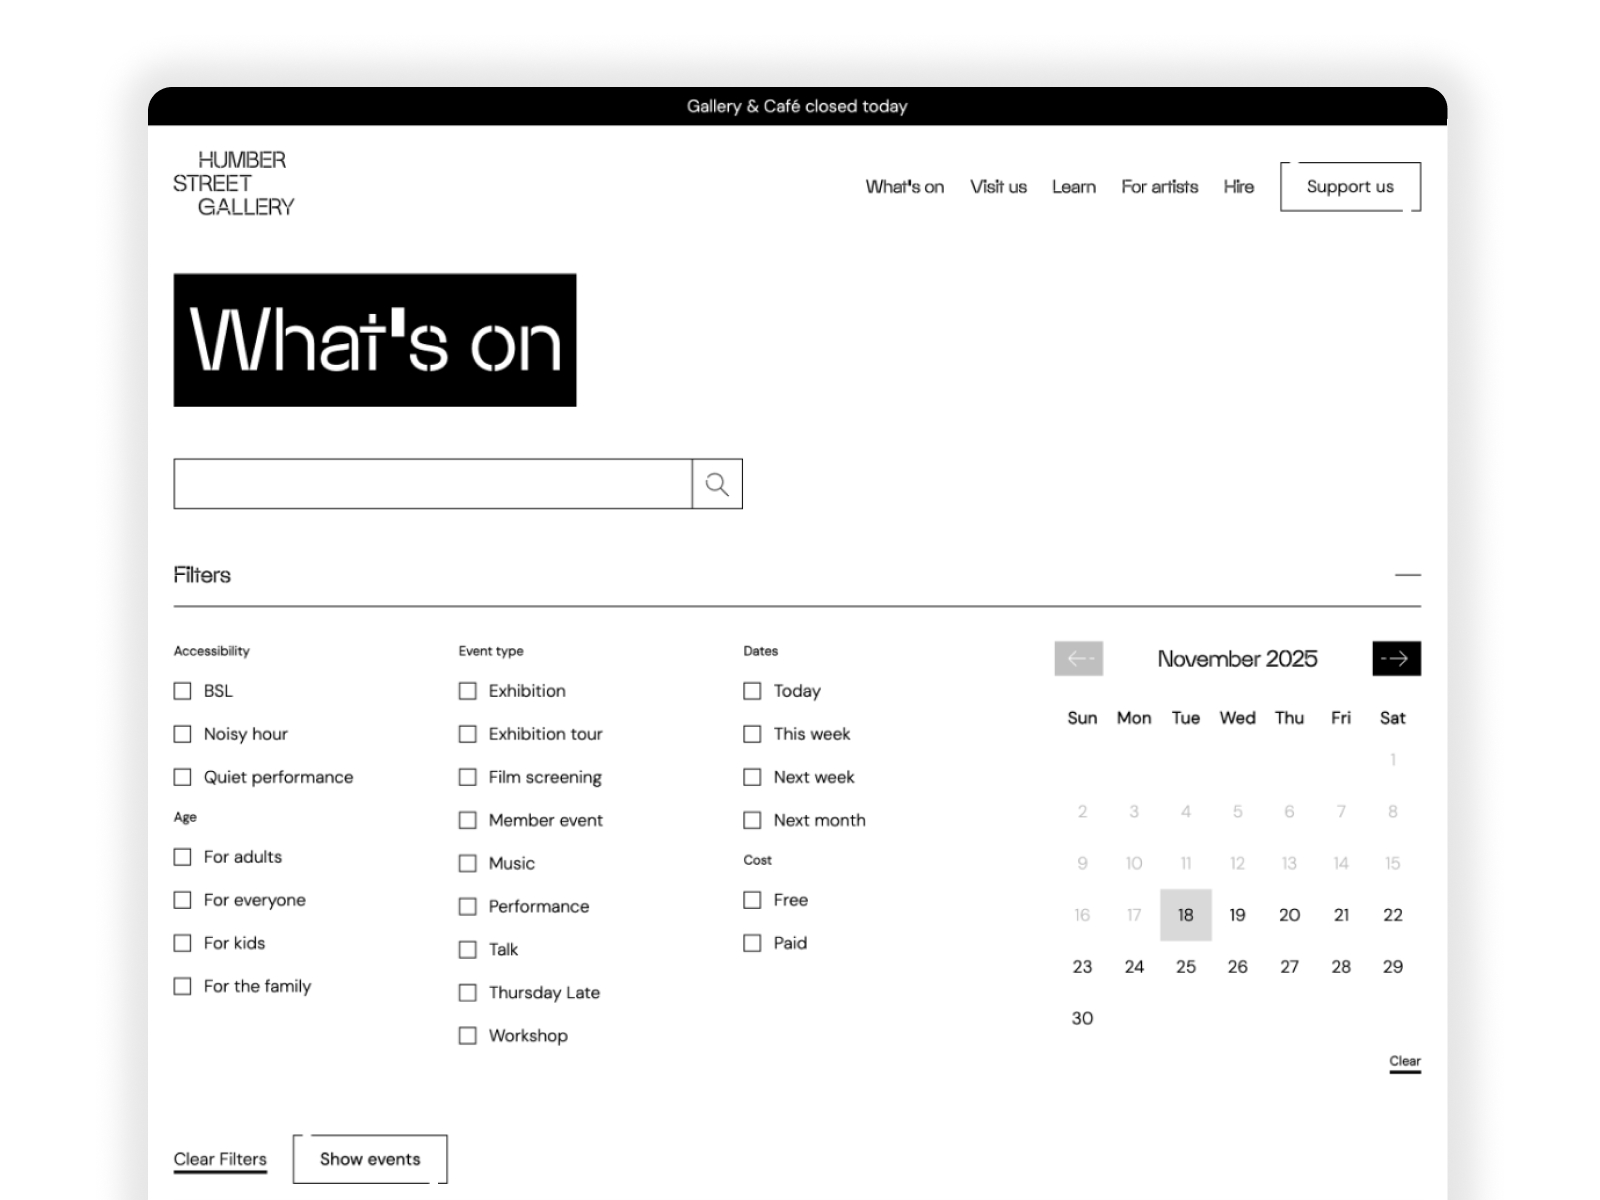Open the Visit us navigation link
The image size is (1600, 1200).
click(x=998, y=187)
